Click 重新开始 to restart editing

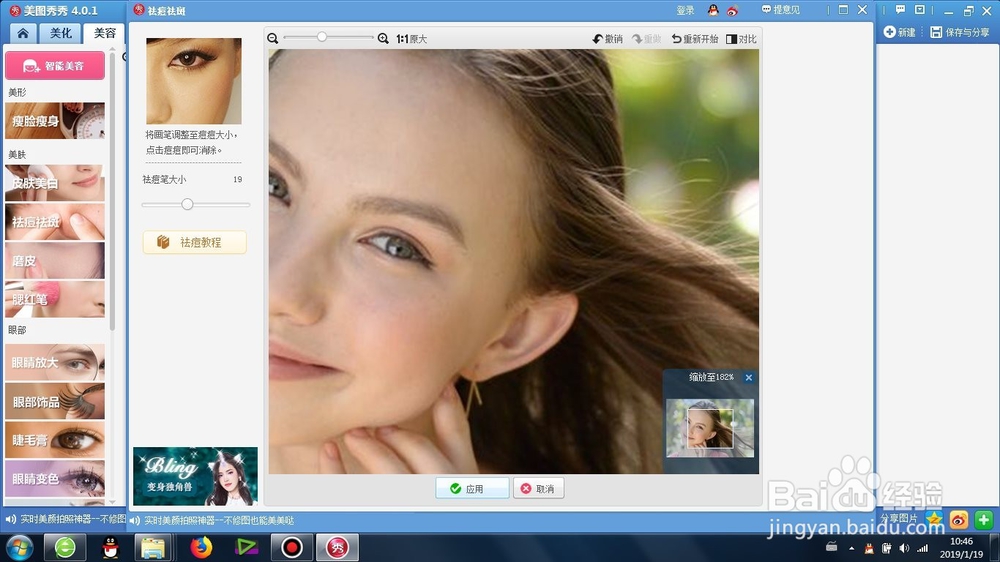[x=694, y=39]
